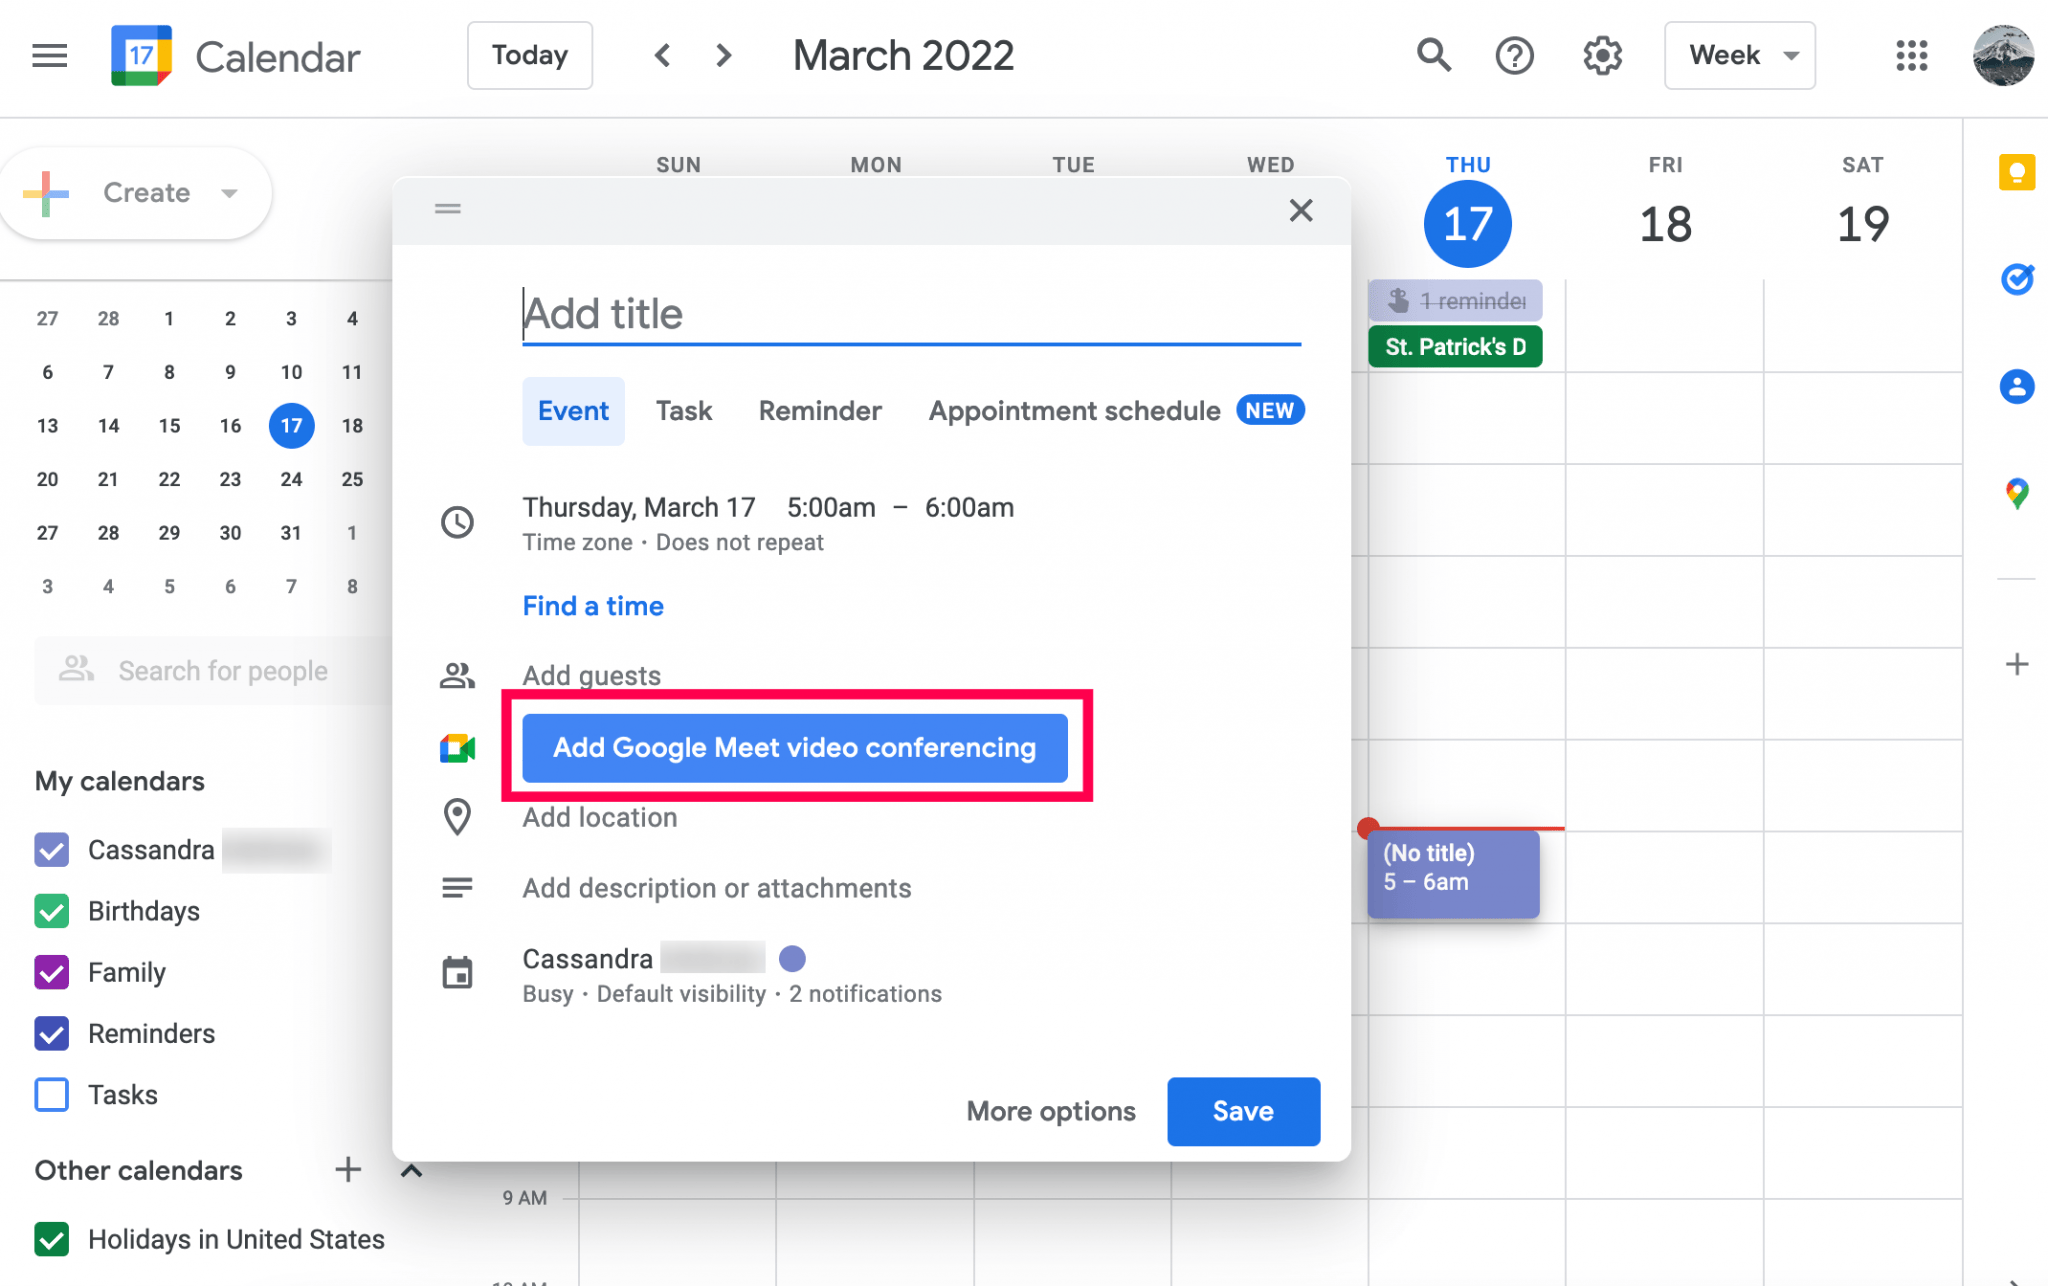Click the Save button
Viewport: 2048px width, 1286px height.
[x=1243, y=1112]
